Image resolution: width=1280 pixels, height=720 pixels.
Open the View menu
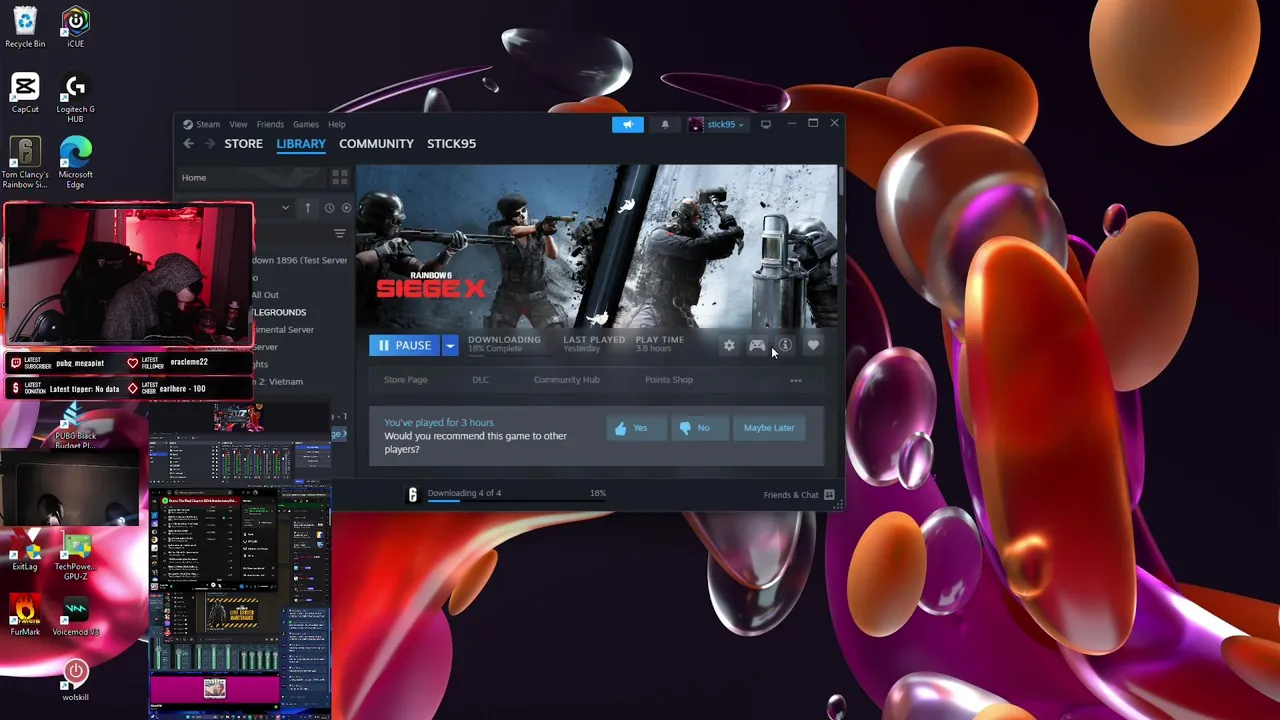(238, 124)
